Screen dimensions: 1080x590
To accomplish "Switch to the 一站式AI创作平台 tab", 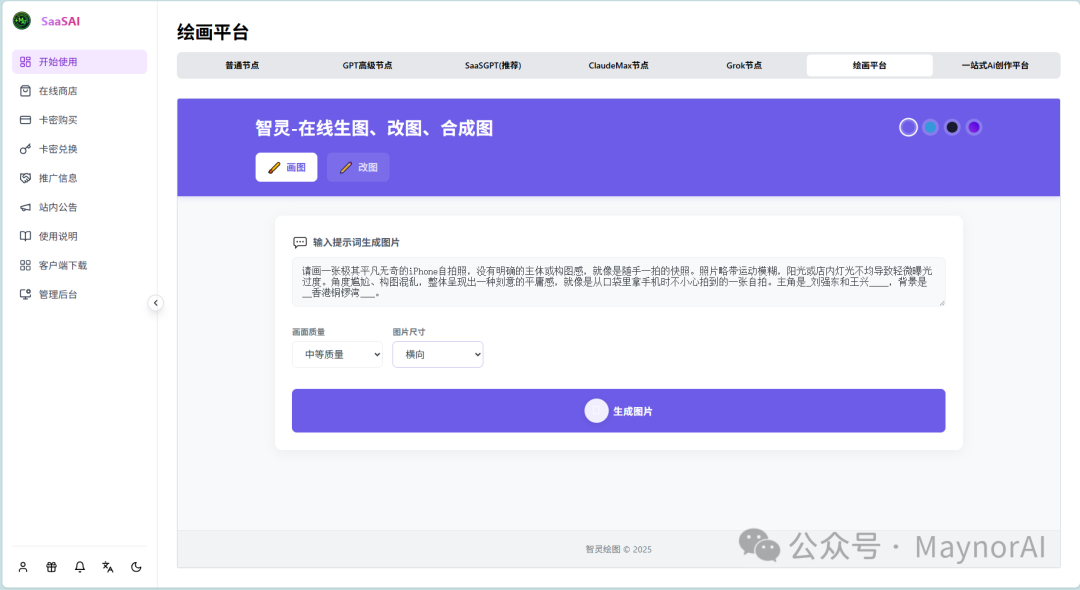I will [x=995, y=65].
